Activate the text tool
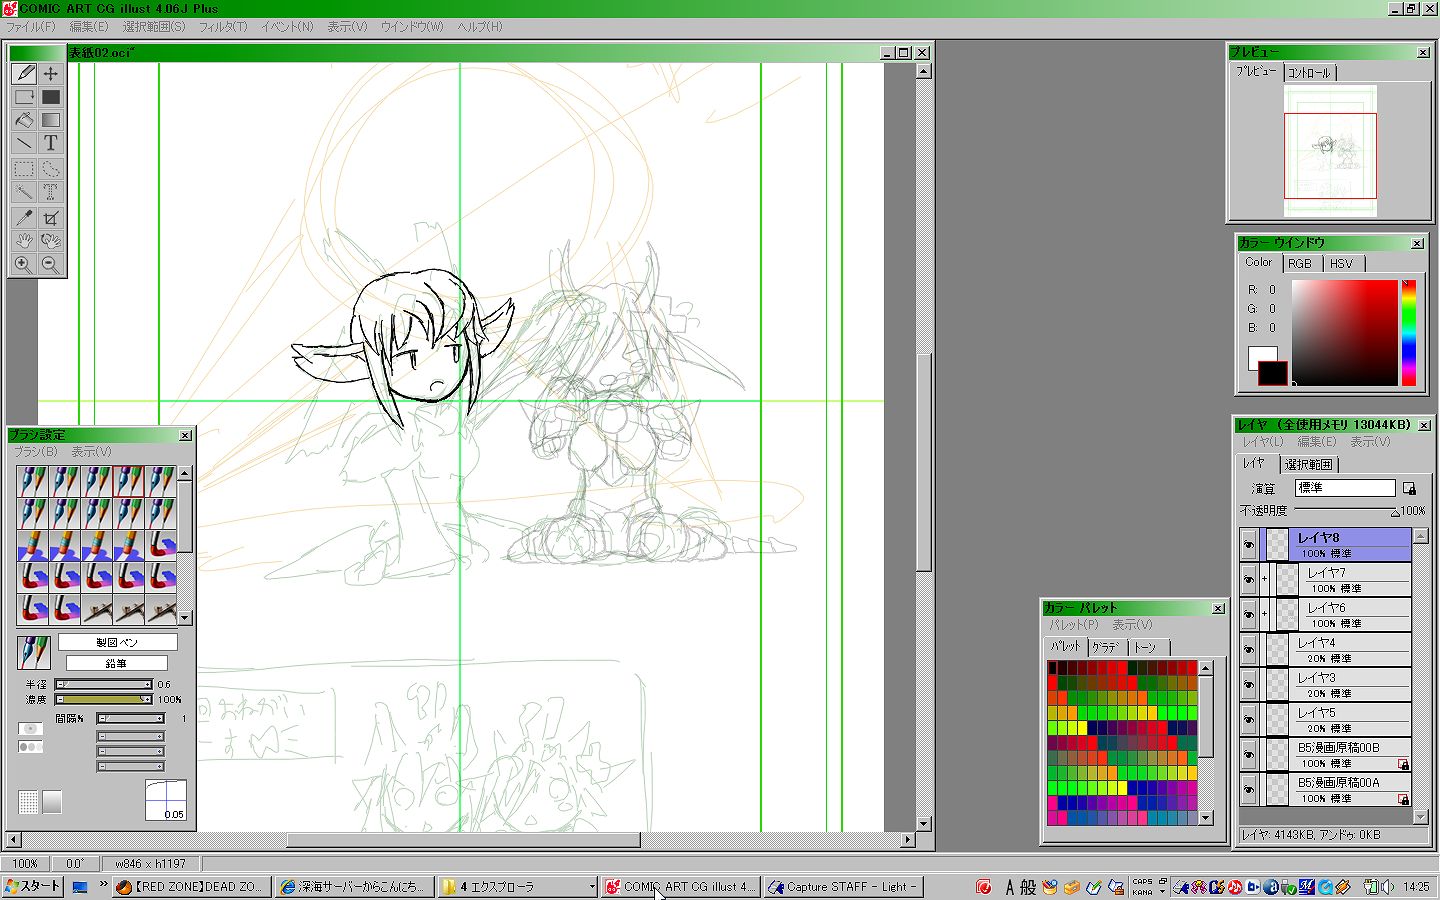The width and height of the screenshot is (1440, 900). tap(51, 143)
